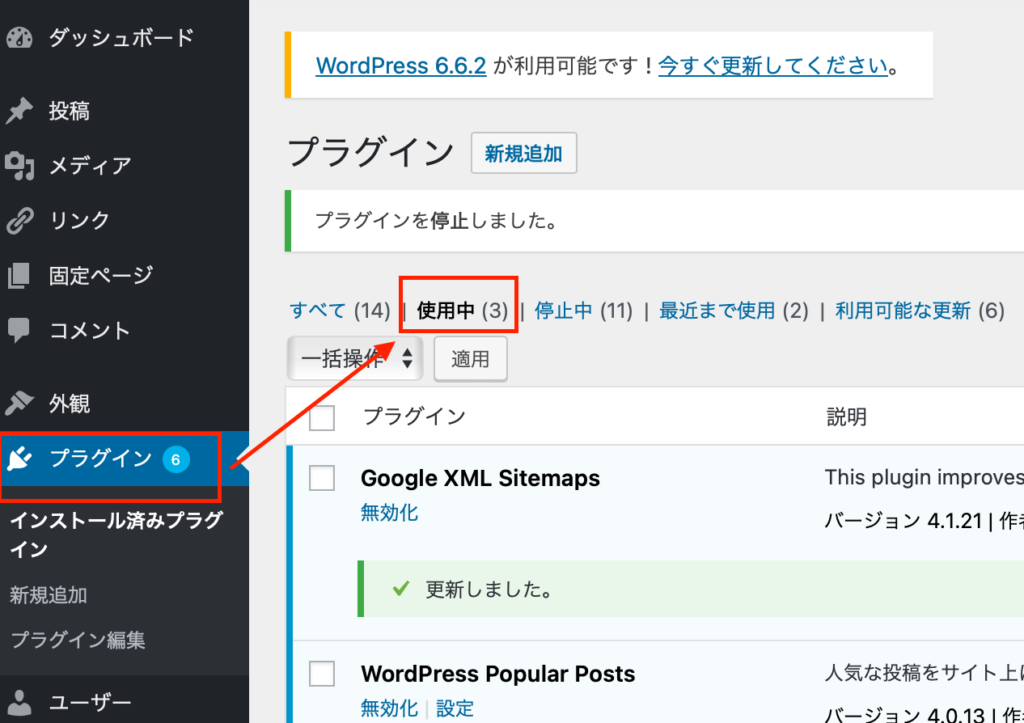This screenshot has width=1024, height=723.
Task: Click the Plugins plug icon
Action: pyautogui.click(x=20, y=459)
